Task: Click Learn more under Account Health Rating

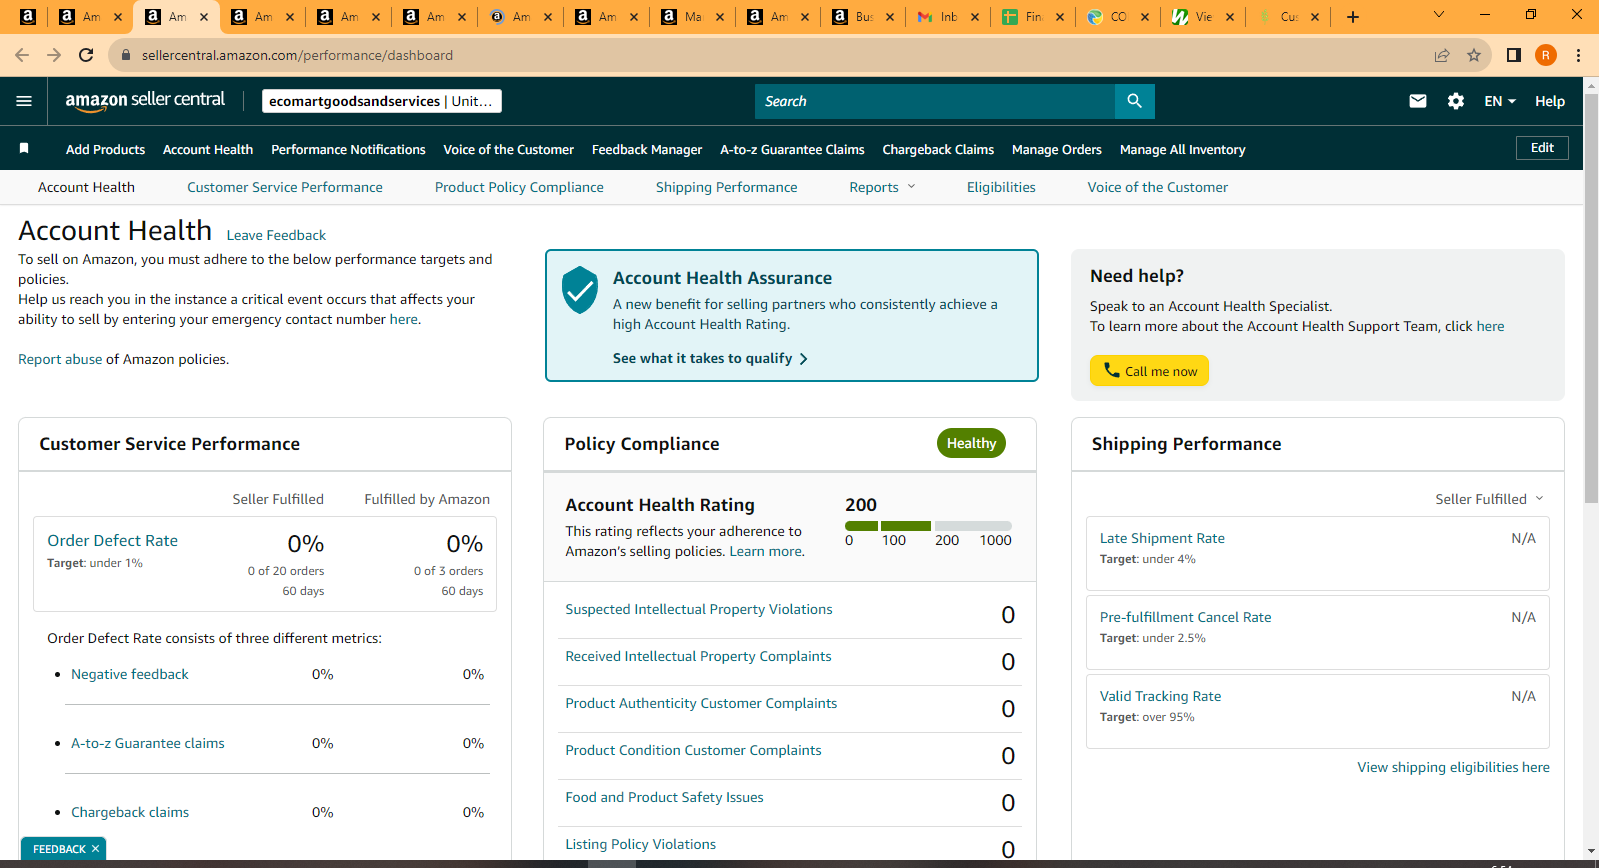Action: pyautogui.click(x=765, y=551)
